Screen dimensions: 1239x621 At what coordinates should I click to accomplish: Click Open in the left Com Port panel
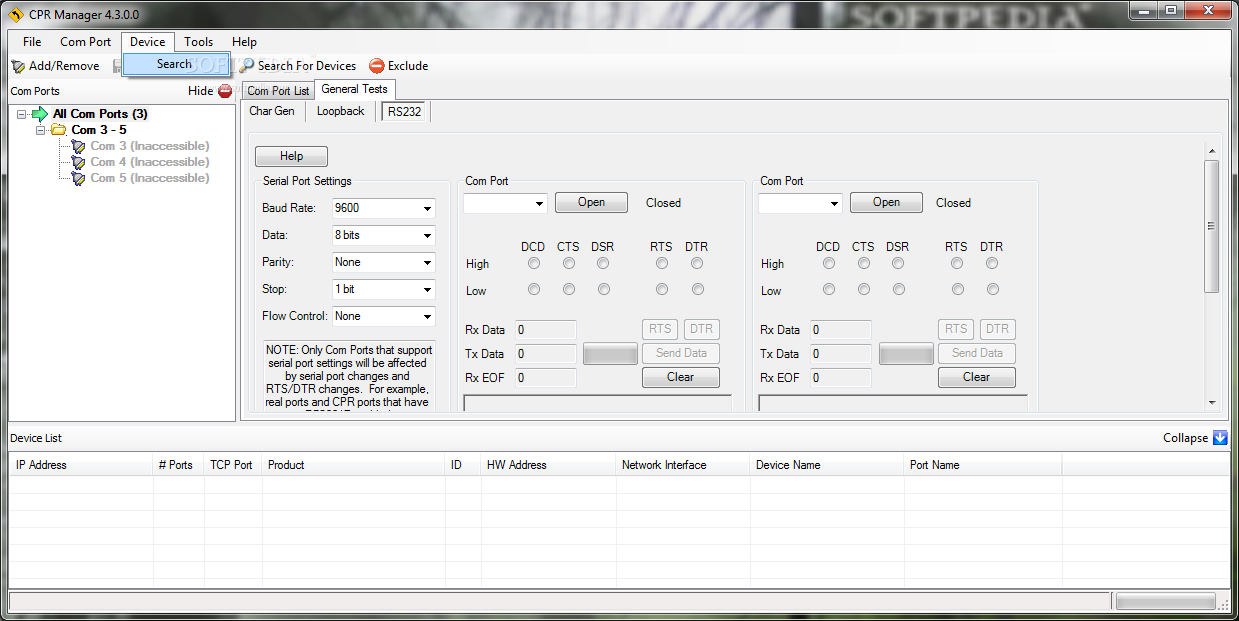592,202
